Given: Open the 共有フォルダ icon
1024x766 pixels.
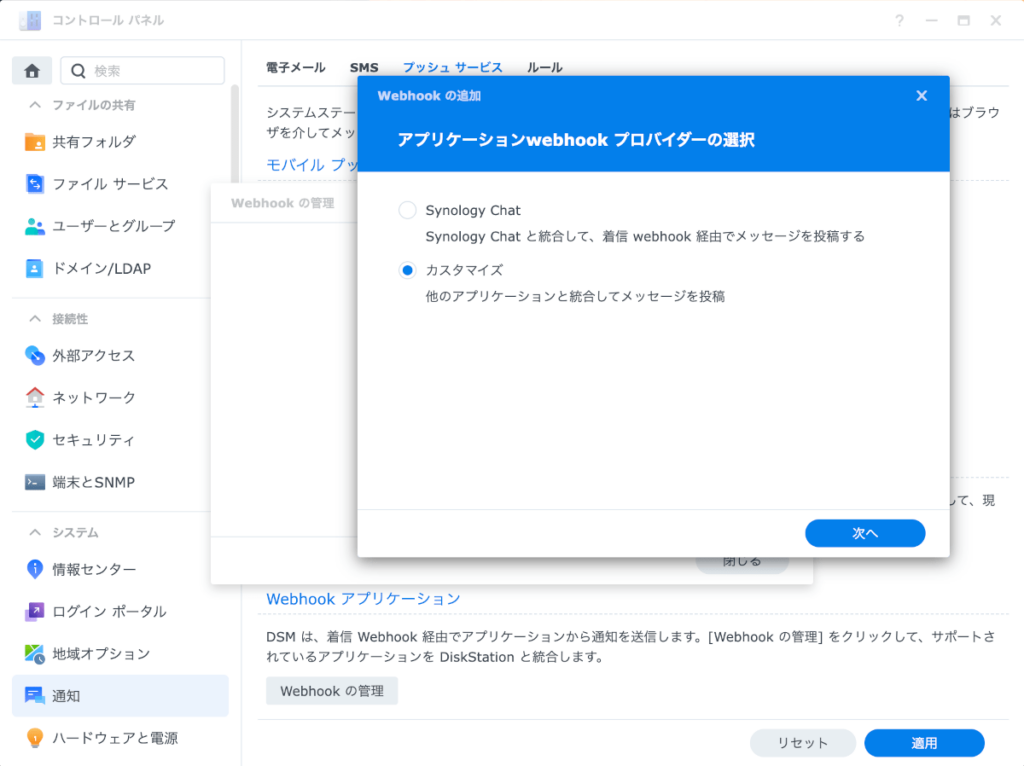Looking at the screenshot, I should [x=35, y=142].
